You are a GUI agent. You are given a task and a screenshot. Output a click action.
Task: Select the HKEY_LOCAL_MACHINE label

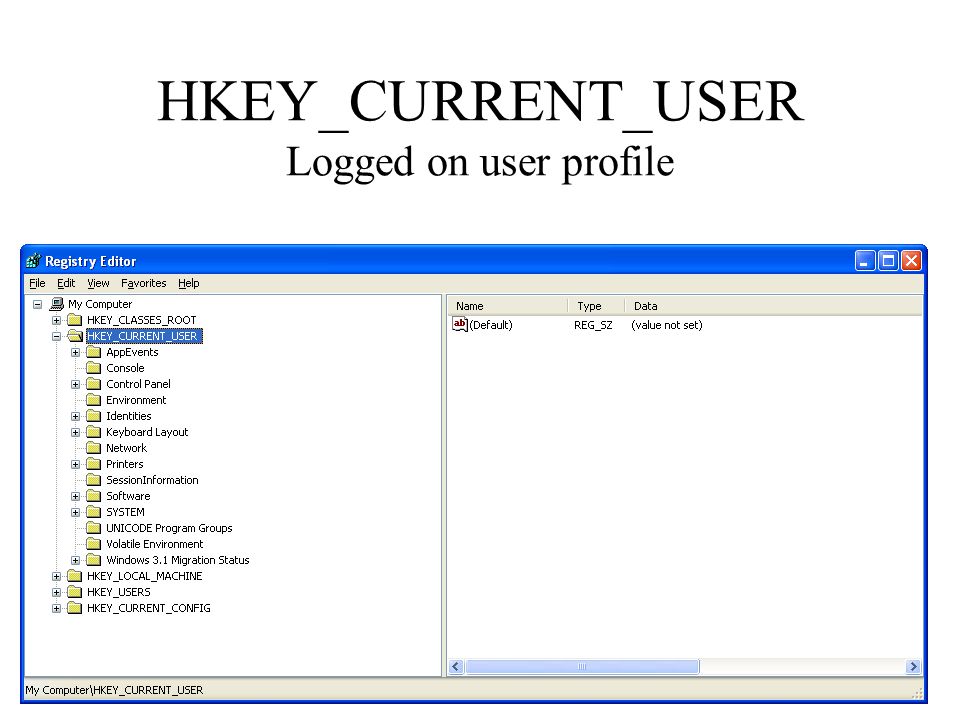coord(144,576)
